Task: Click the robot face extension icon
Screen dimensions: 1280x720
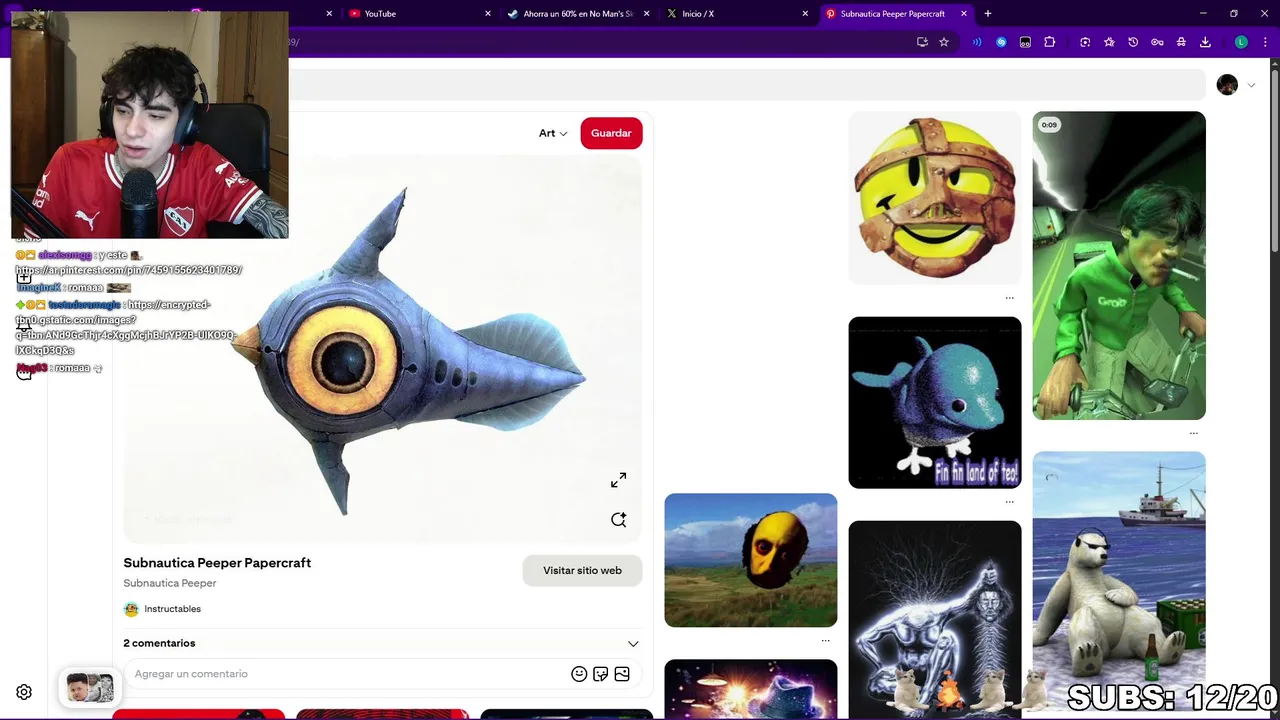Action: click(1025, 42)
